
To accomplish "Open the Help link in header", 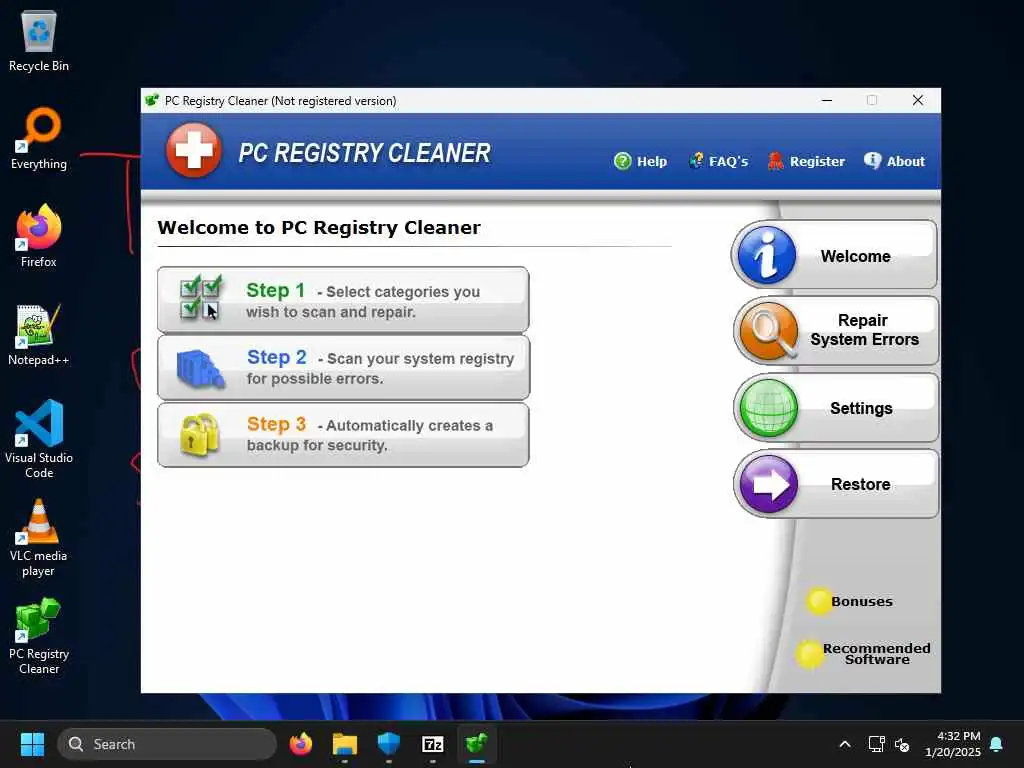I will tap(640, 161).
